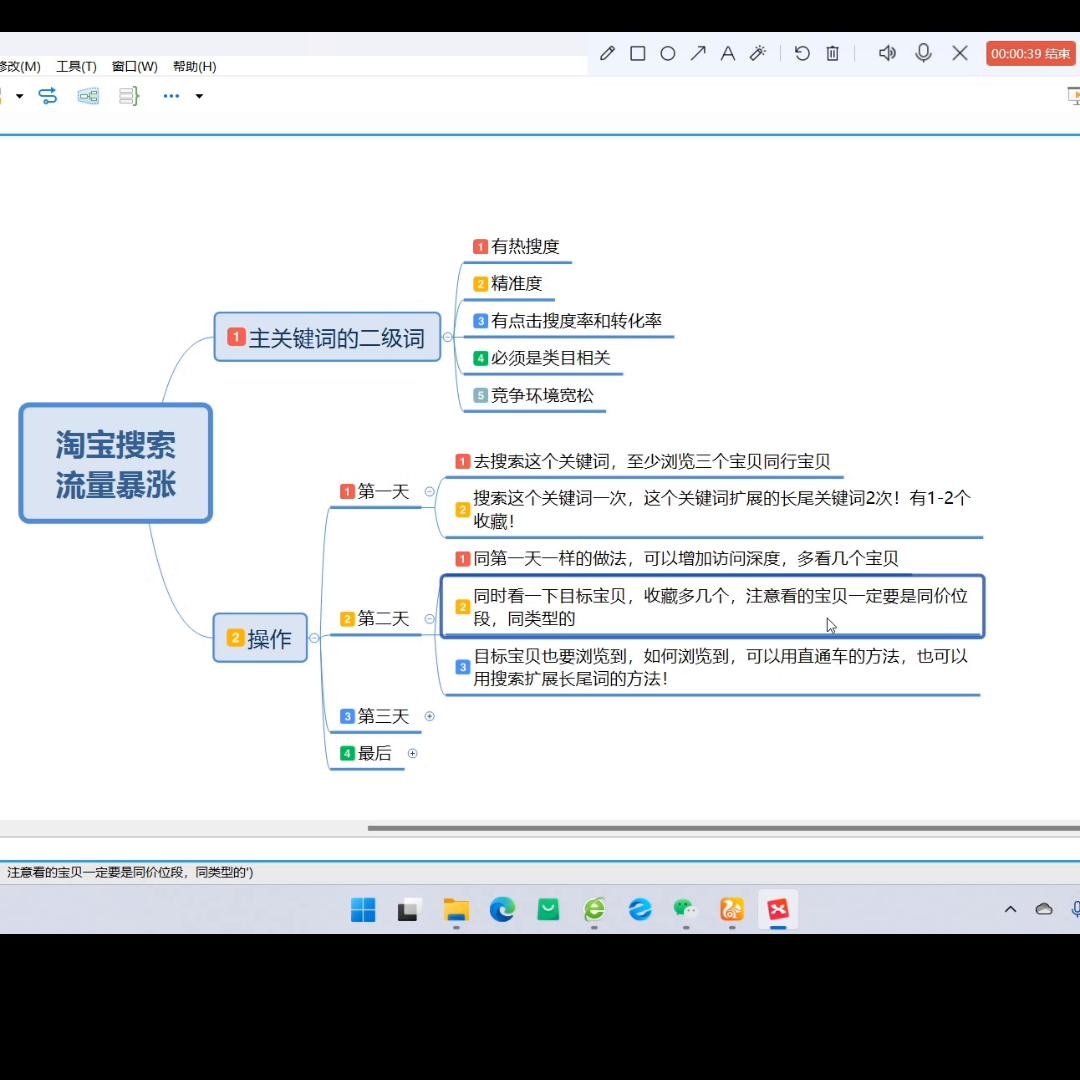Open the 工具(T) menu
Viewport: 1080px width, 1080px height.
coord(76,66)
